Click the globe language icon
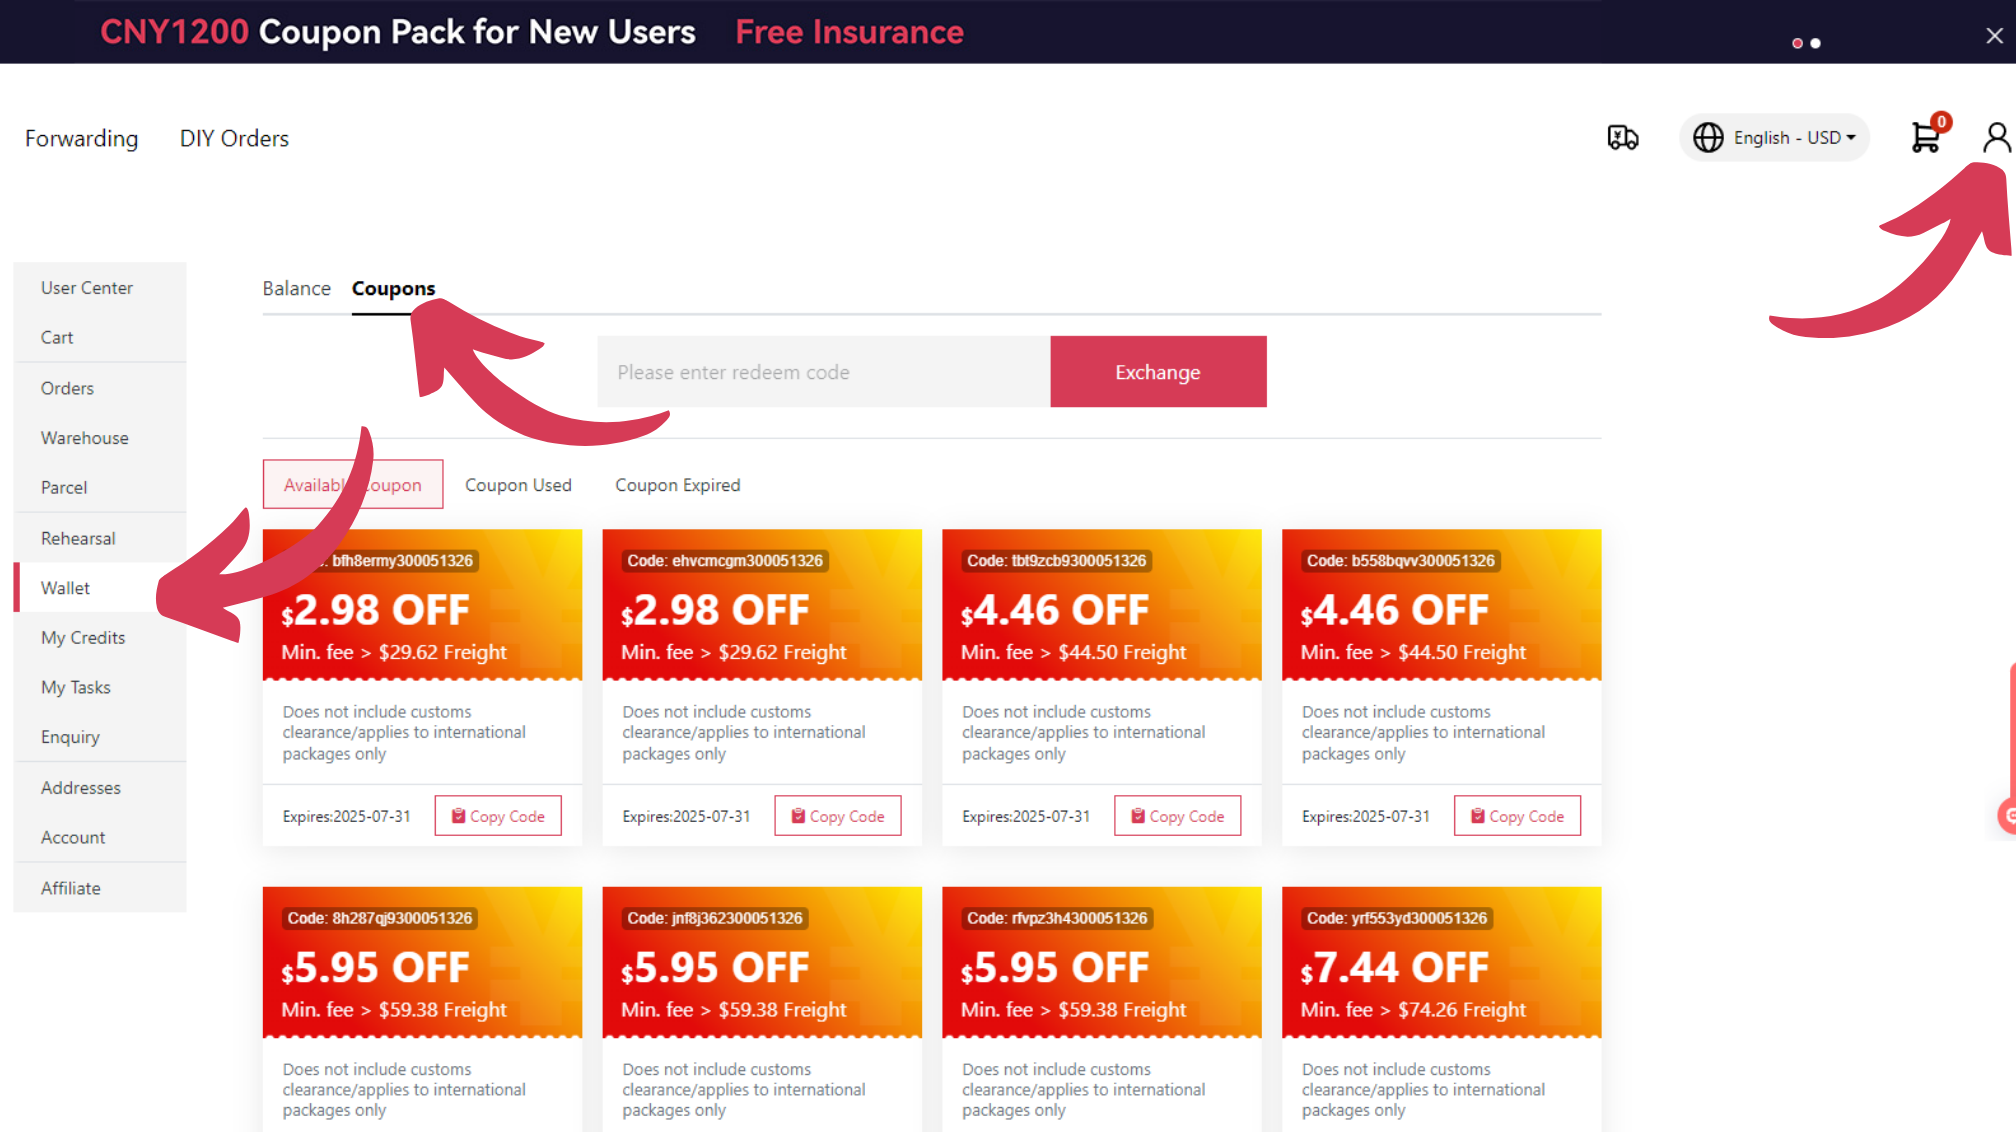Viewport: 2016px width, 1132px height. tap(1708, 137)
